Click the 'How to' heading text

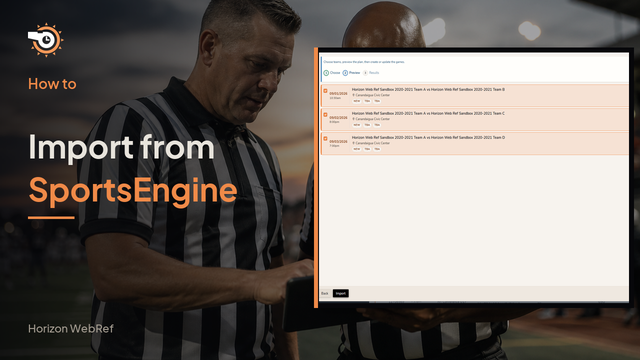52,84
